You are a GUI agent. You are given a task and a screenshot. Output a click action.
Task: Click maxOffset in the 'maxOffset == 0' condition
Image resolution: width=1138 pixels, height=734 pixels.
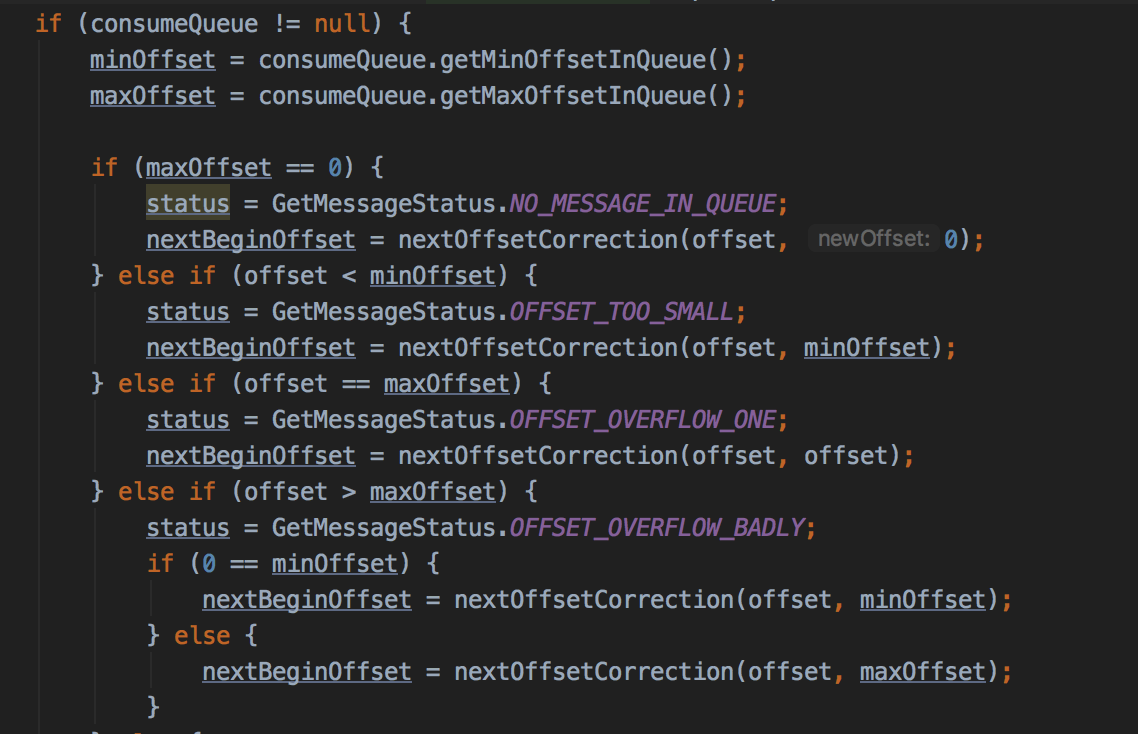208,168
